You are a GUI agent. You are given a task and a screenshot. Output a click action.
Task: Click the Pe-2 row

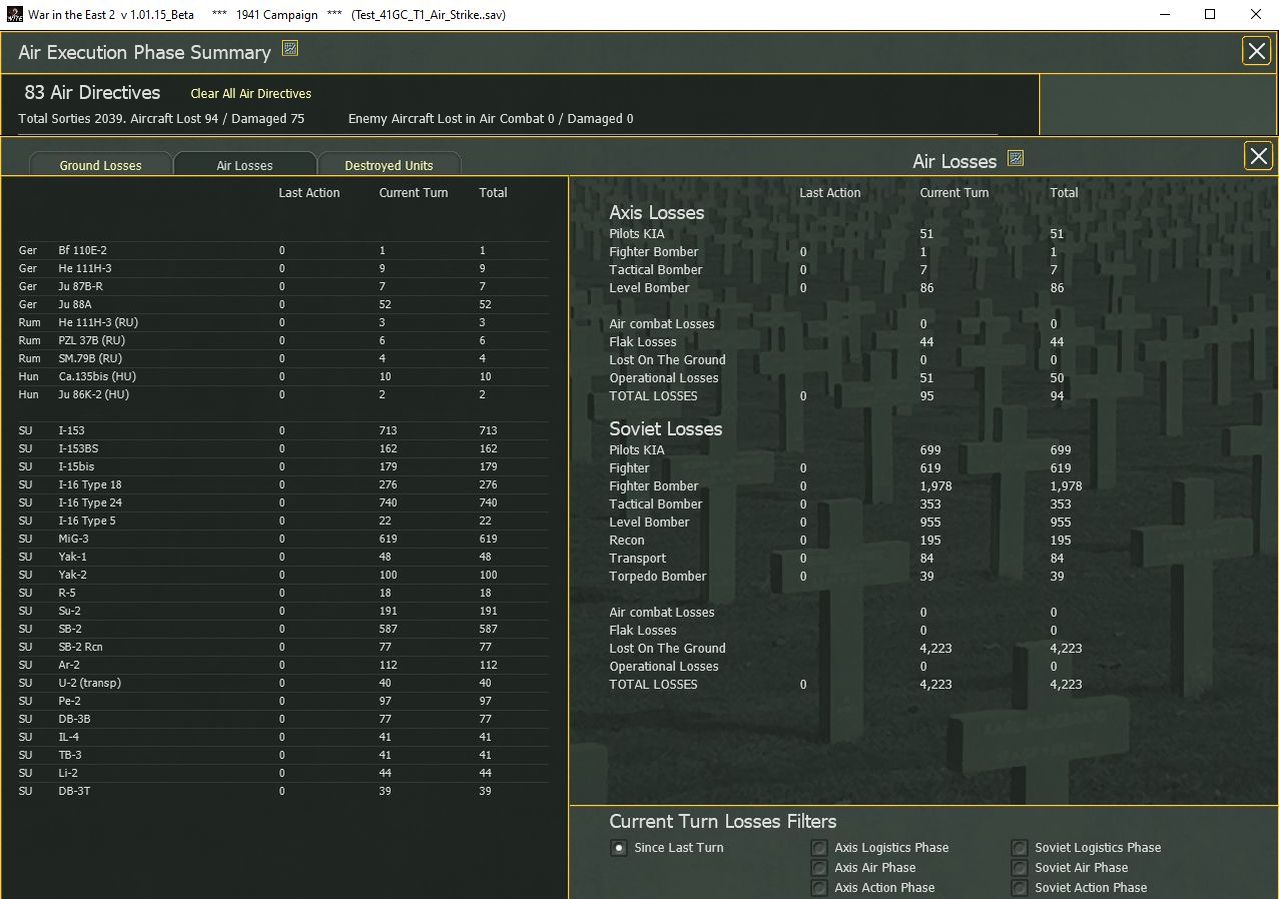pyautogui.click(x=283, y=701)
